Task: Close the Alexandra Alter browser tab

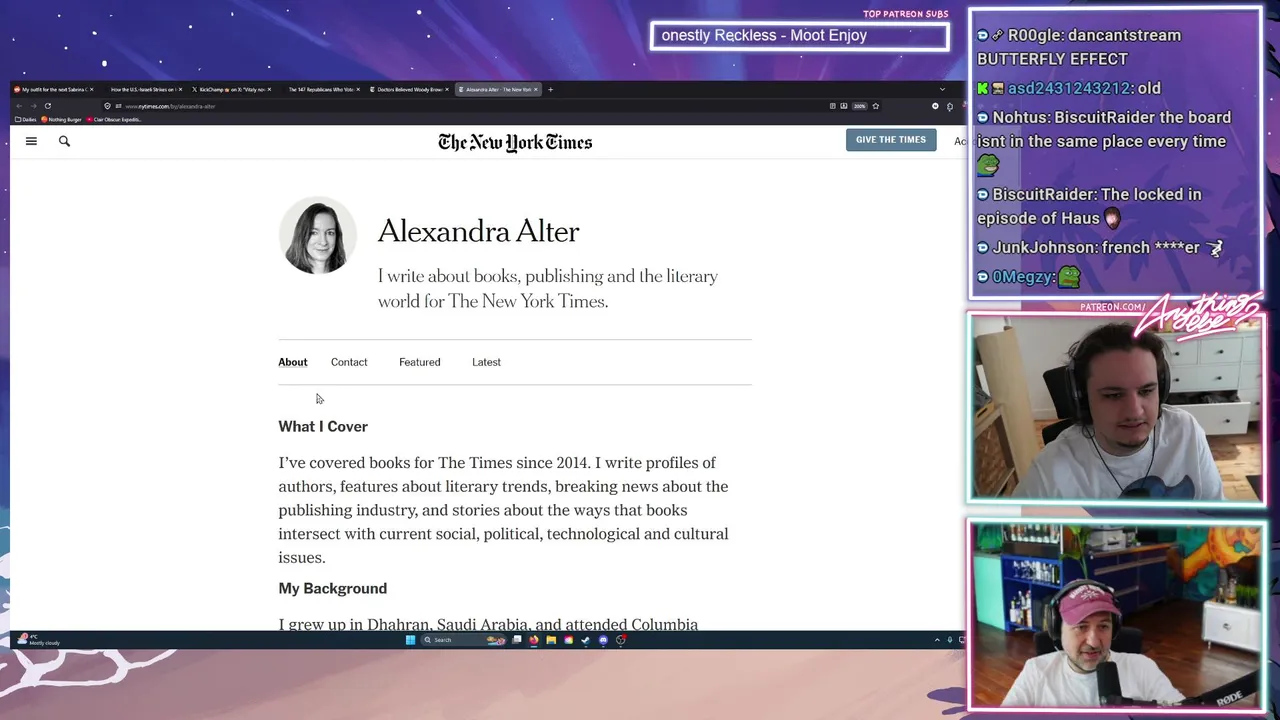Action: pos(536,89)
